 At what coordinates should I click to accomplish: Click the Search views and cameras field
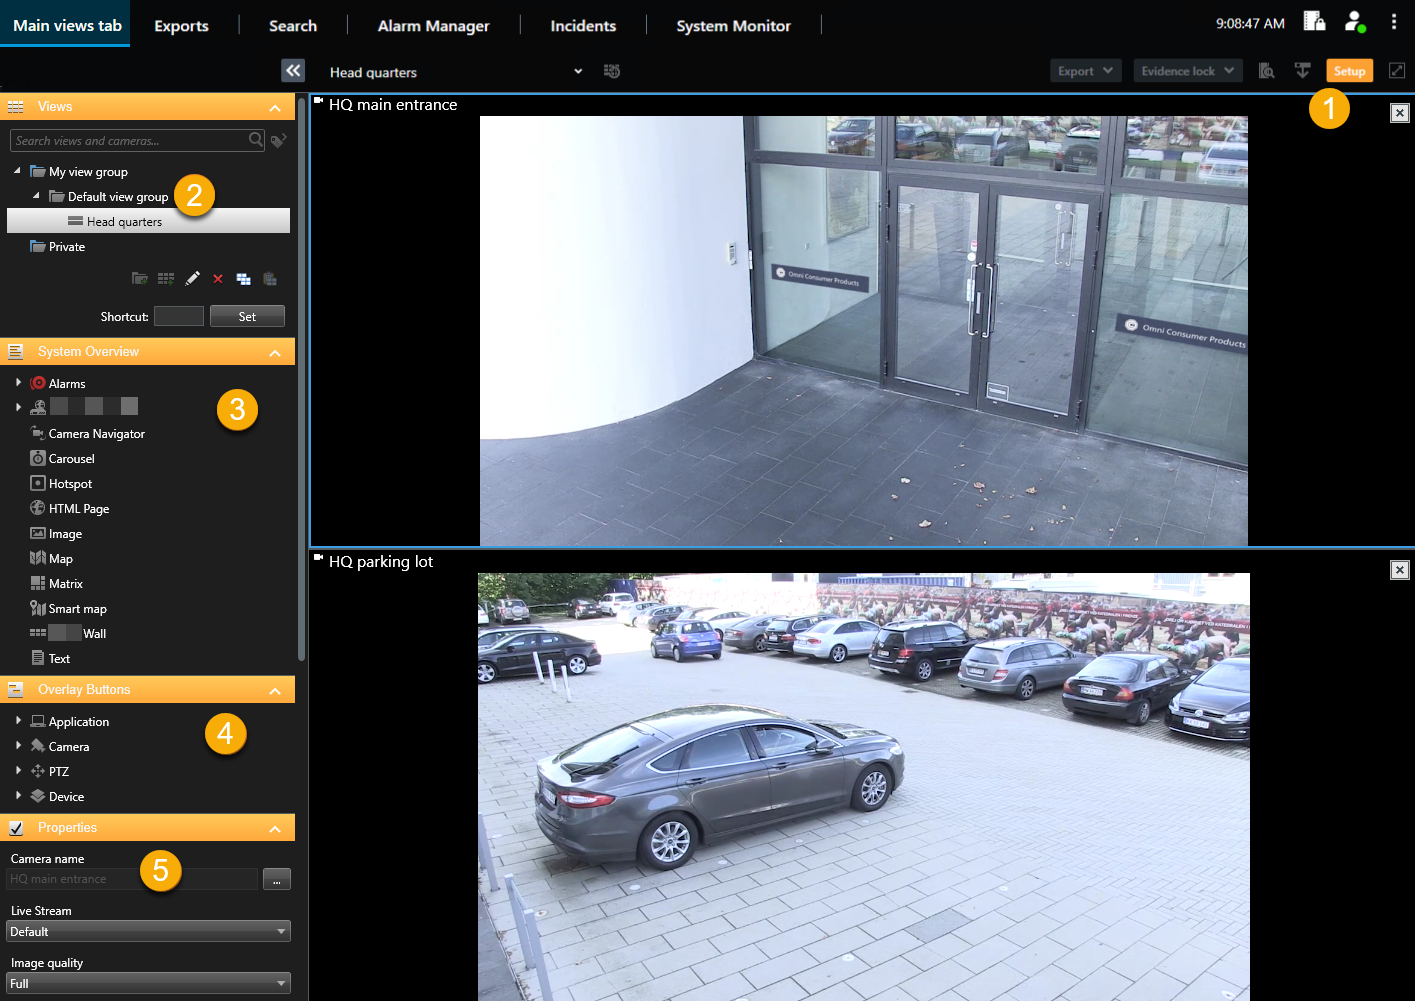coord(130,141)
